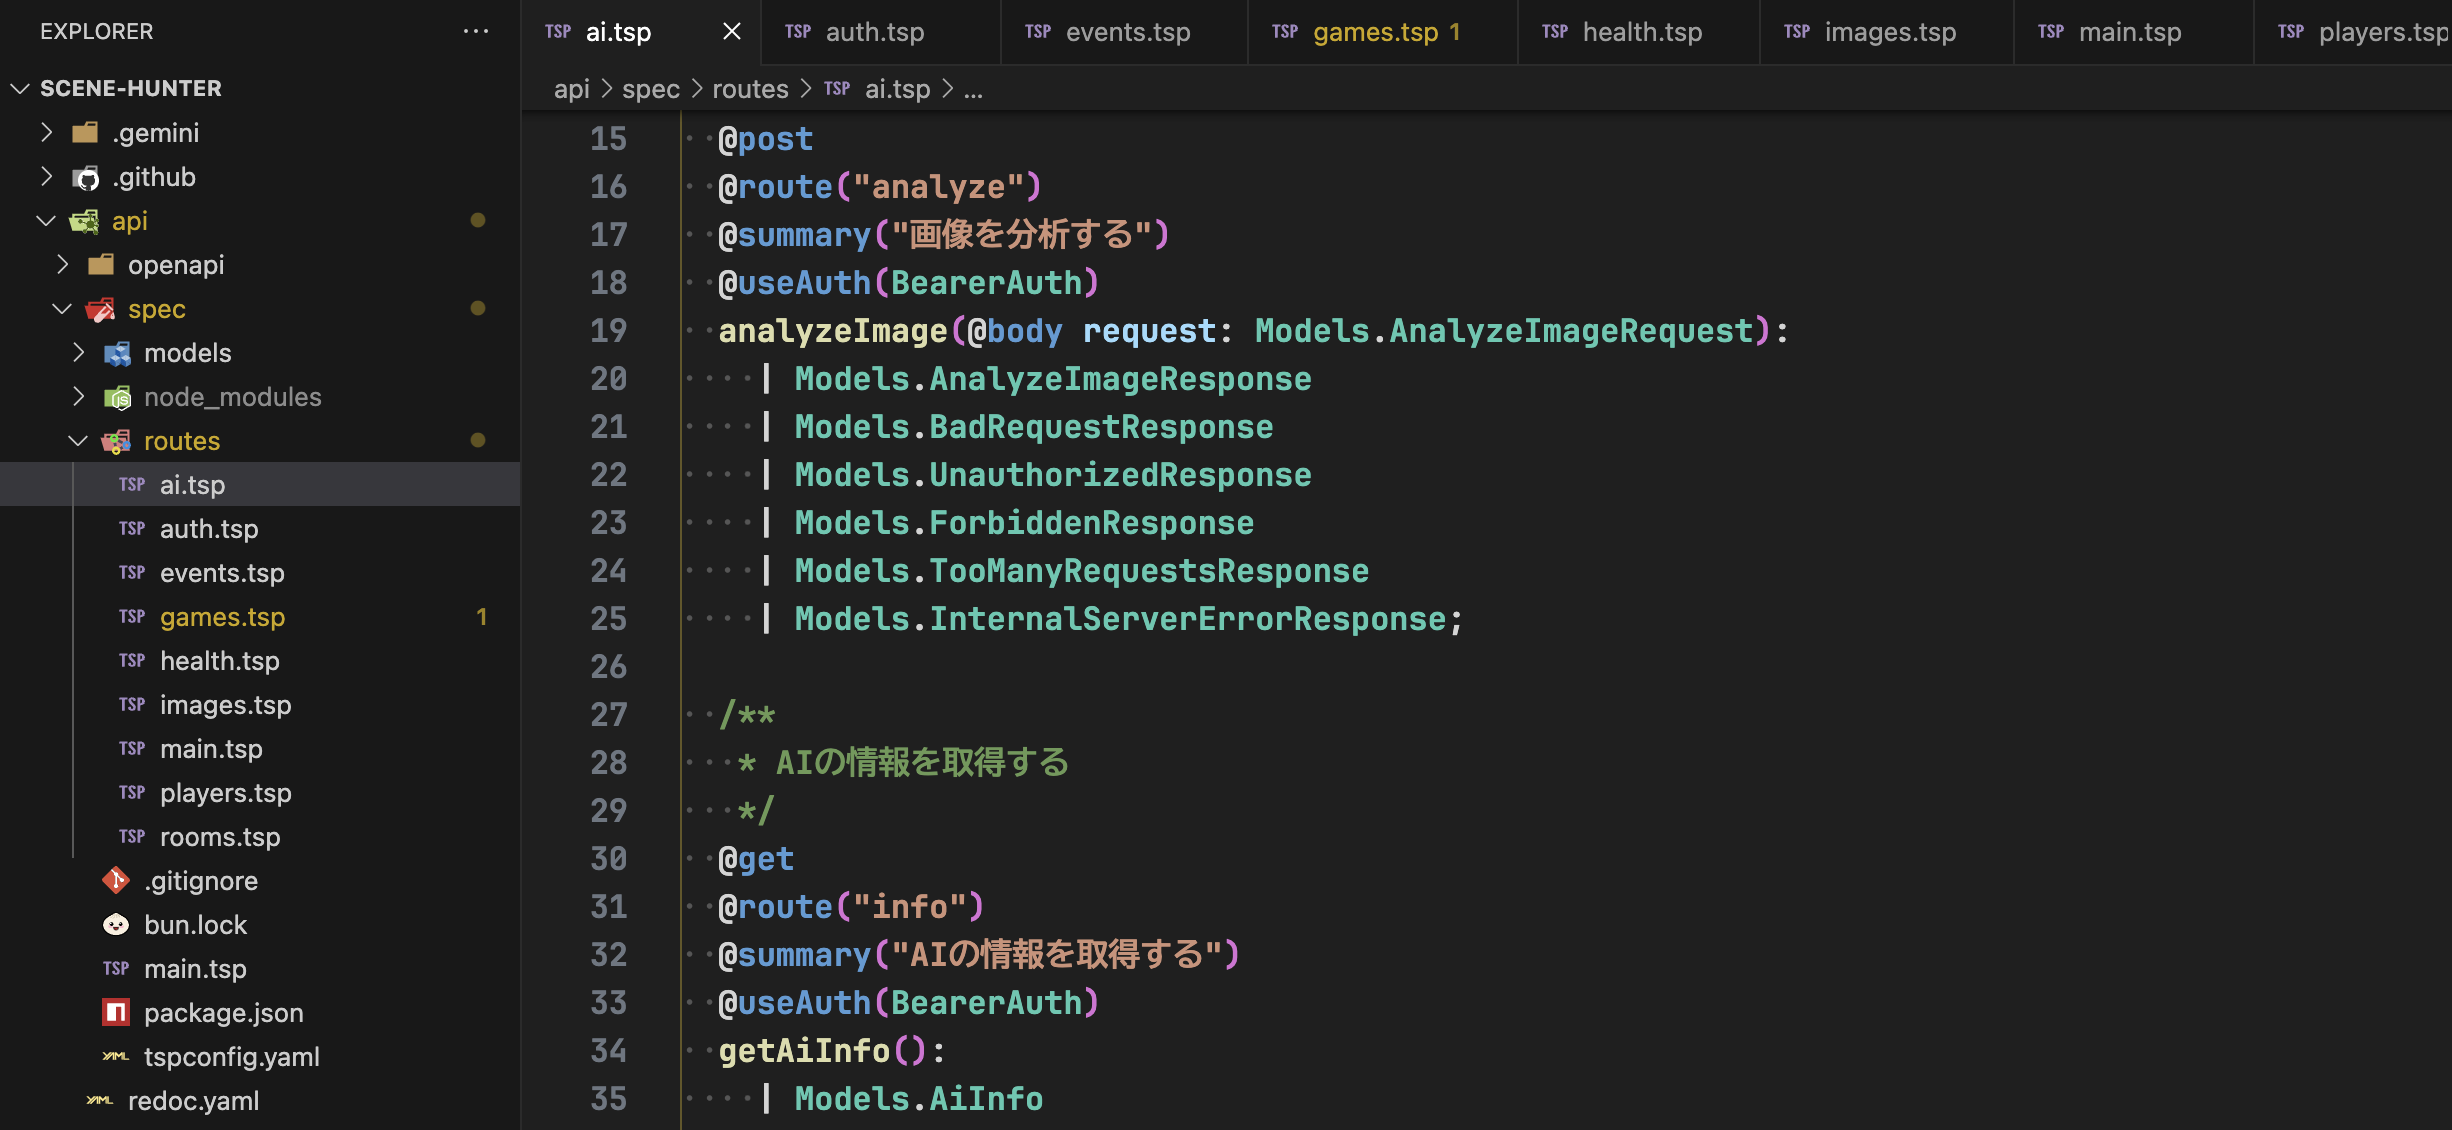This screenshot has height=1130, width=2452.
Task: Open spec-level main.tsp below bun.lock
Action: tap(260, 968)
